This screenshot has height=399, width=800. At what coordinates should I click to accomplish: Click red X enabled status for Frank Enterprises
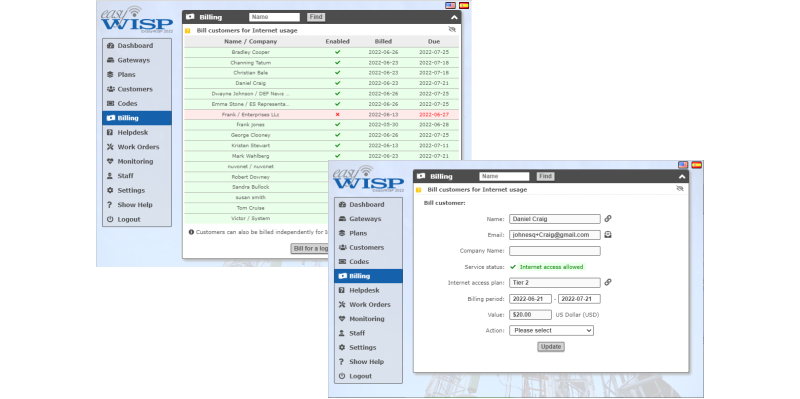(337, 115)
